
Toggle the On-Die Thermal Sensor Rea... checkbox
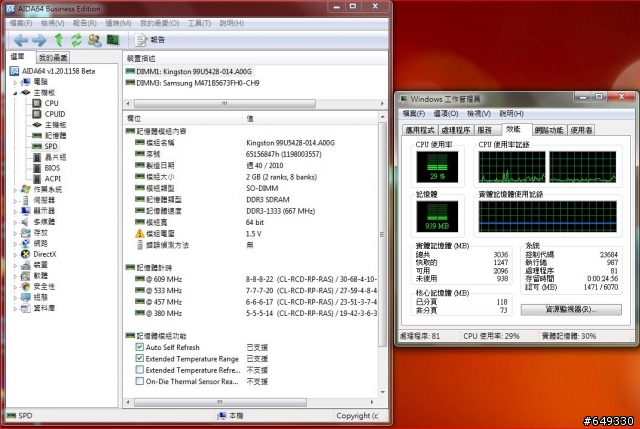(x=140, y=381)
